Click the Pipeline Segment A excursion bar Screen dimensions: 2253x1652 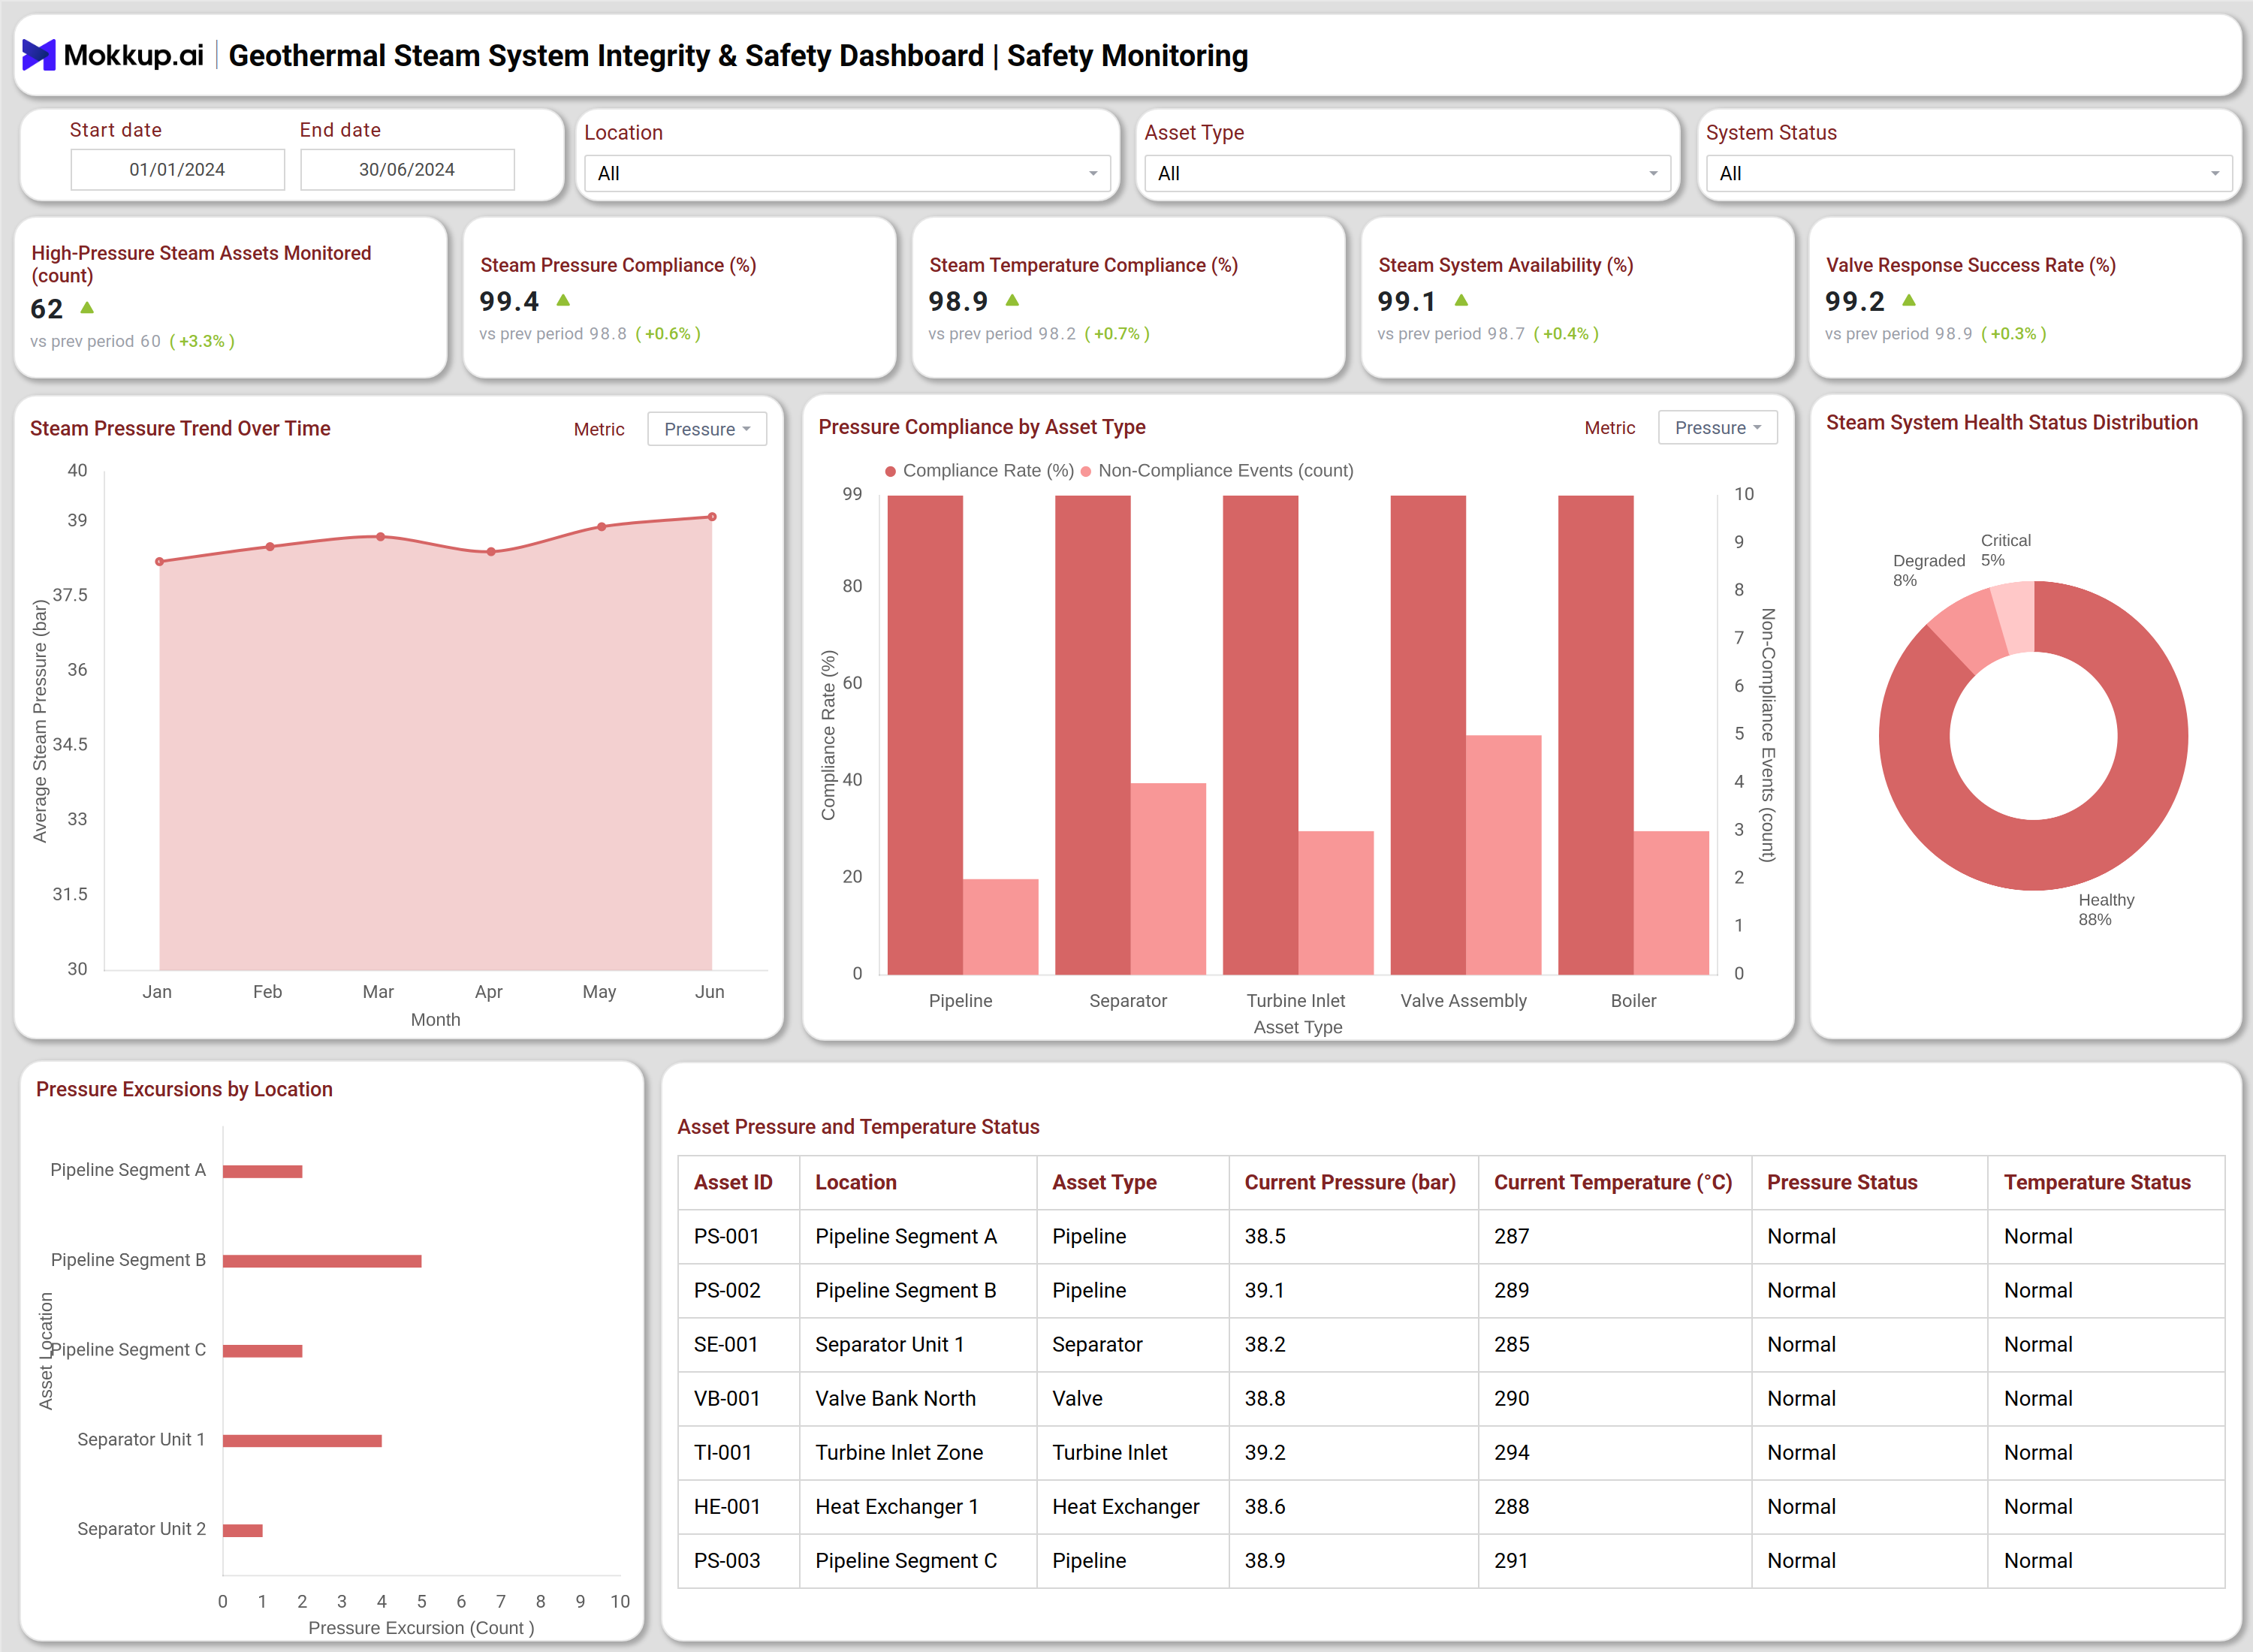[x=263, y=1171]
